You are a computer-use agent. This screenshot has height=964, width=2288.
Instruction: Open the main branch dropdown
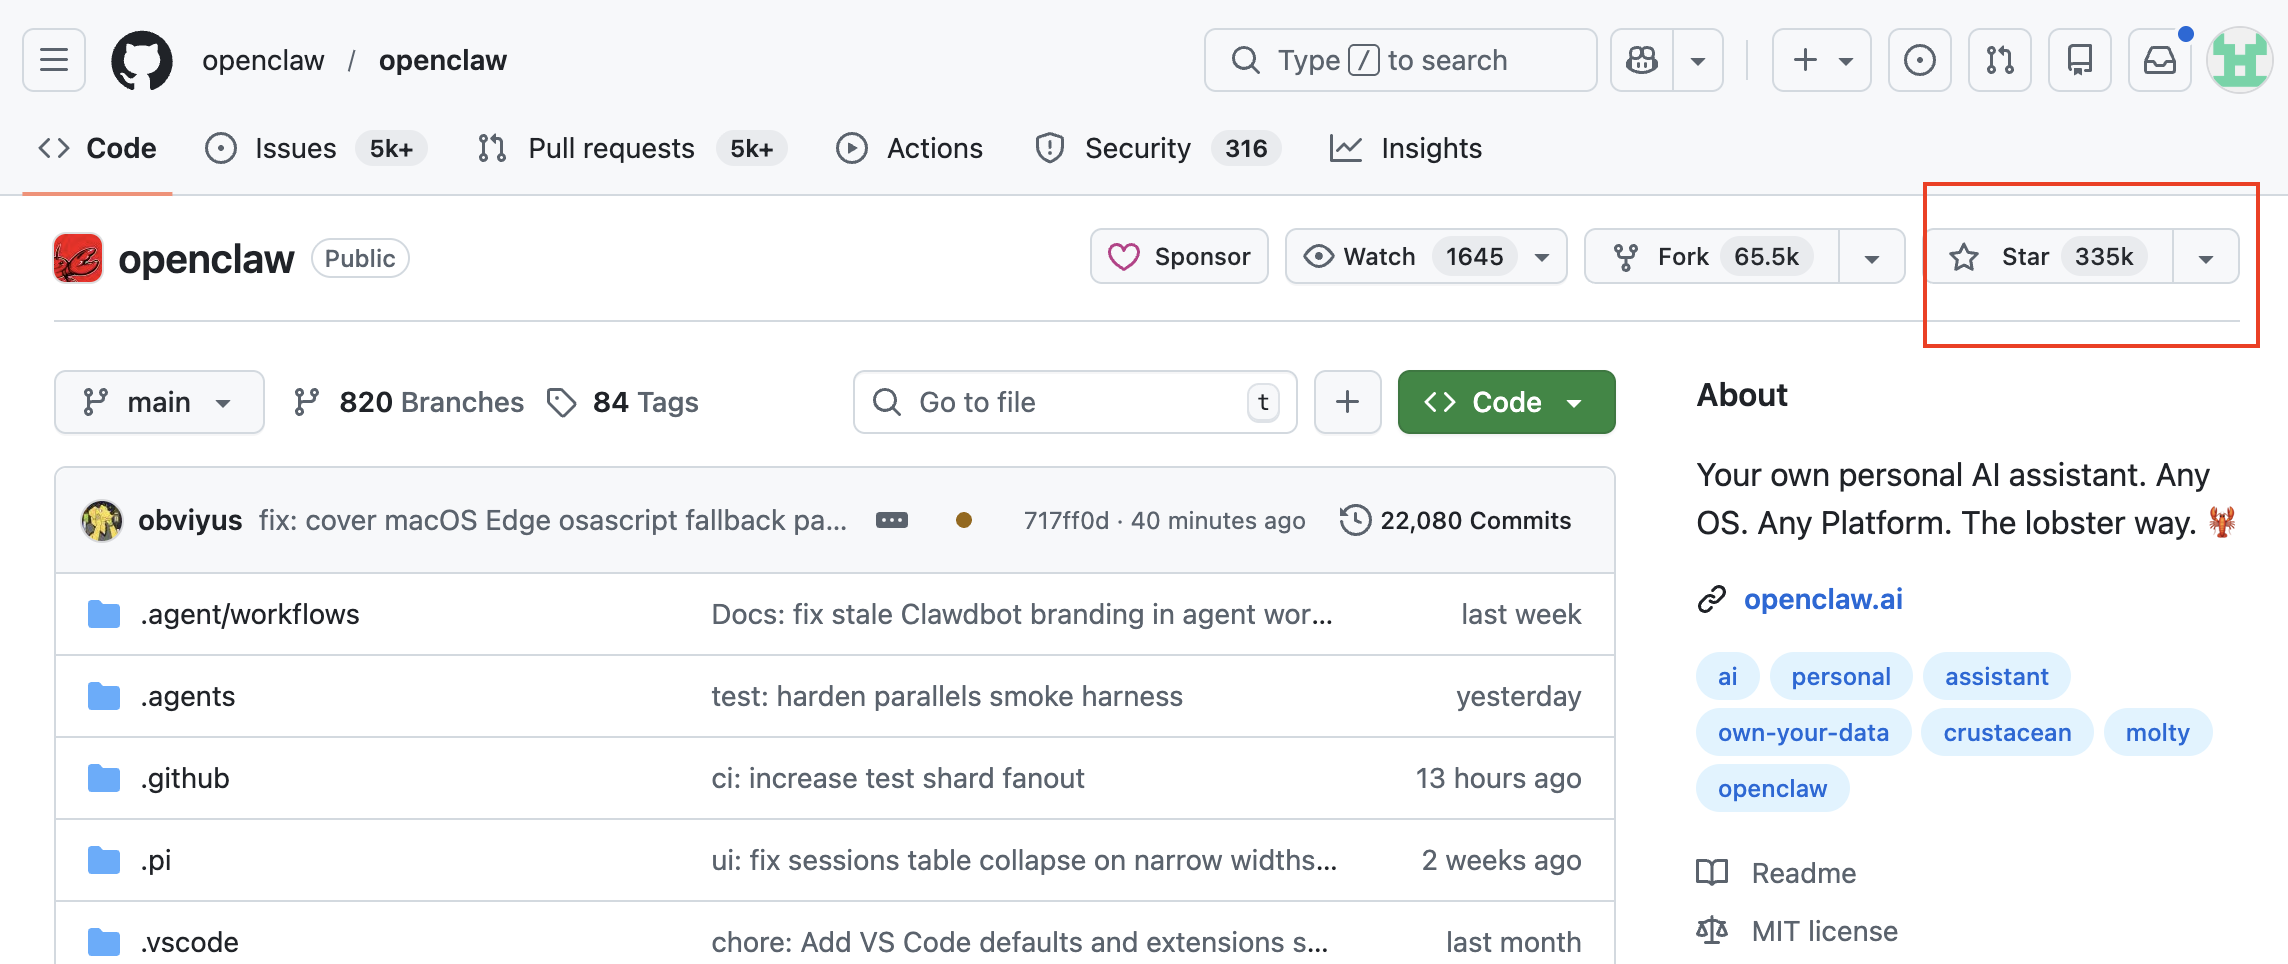point(159,402)
